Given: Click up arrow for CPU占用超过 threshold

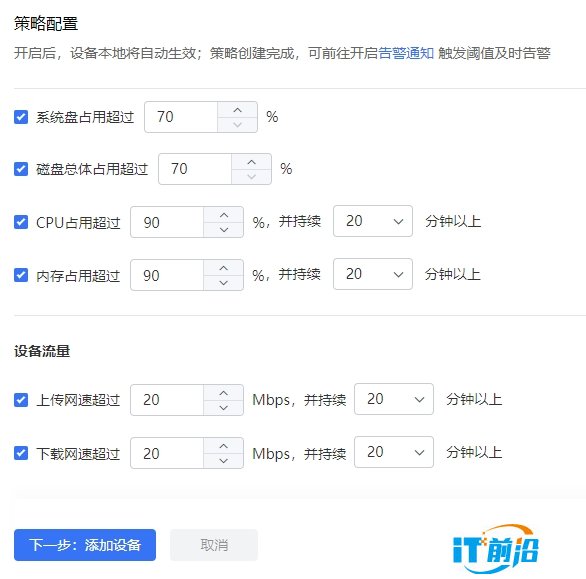Looking at the screenshot, I should (x=223, y=215).
